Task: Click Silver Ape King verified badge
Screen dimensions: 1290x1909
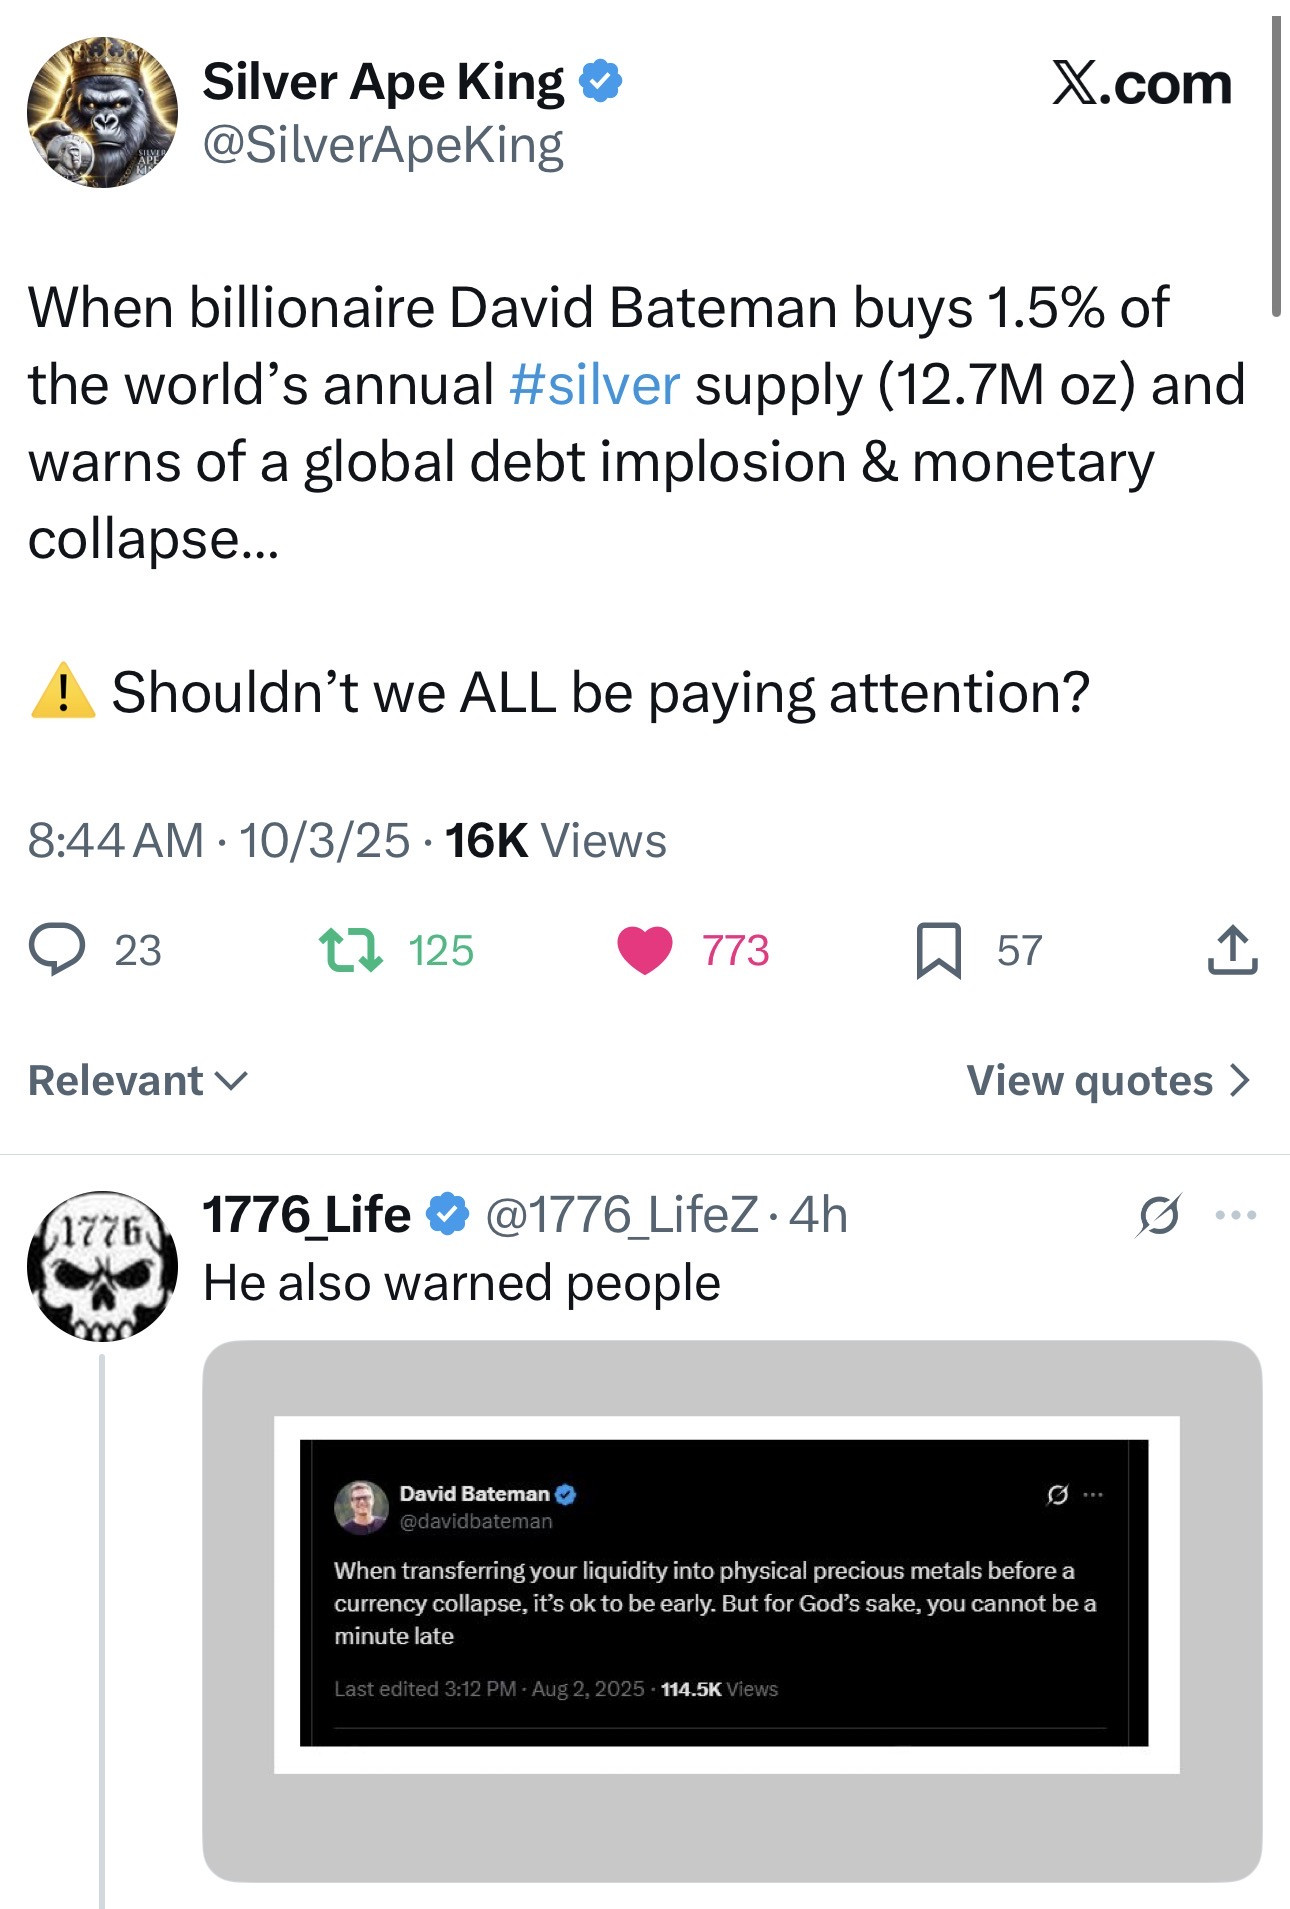Action: pyautogui.click(x=601, y=81)
